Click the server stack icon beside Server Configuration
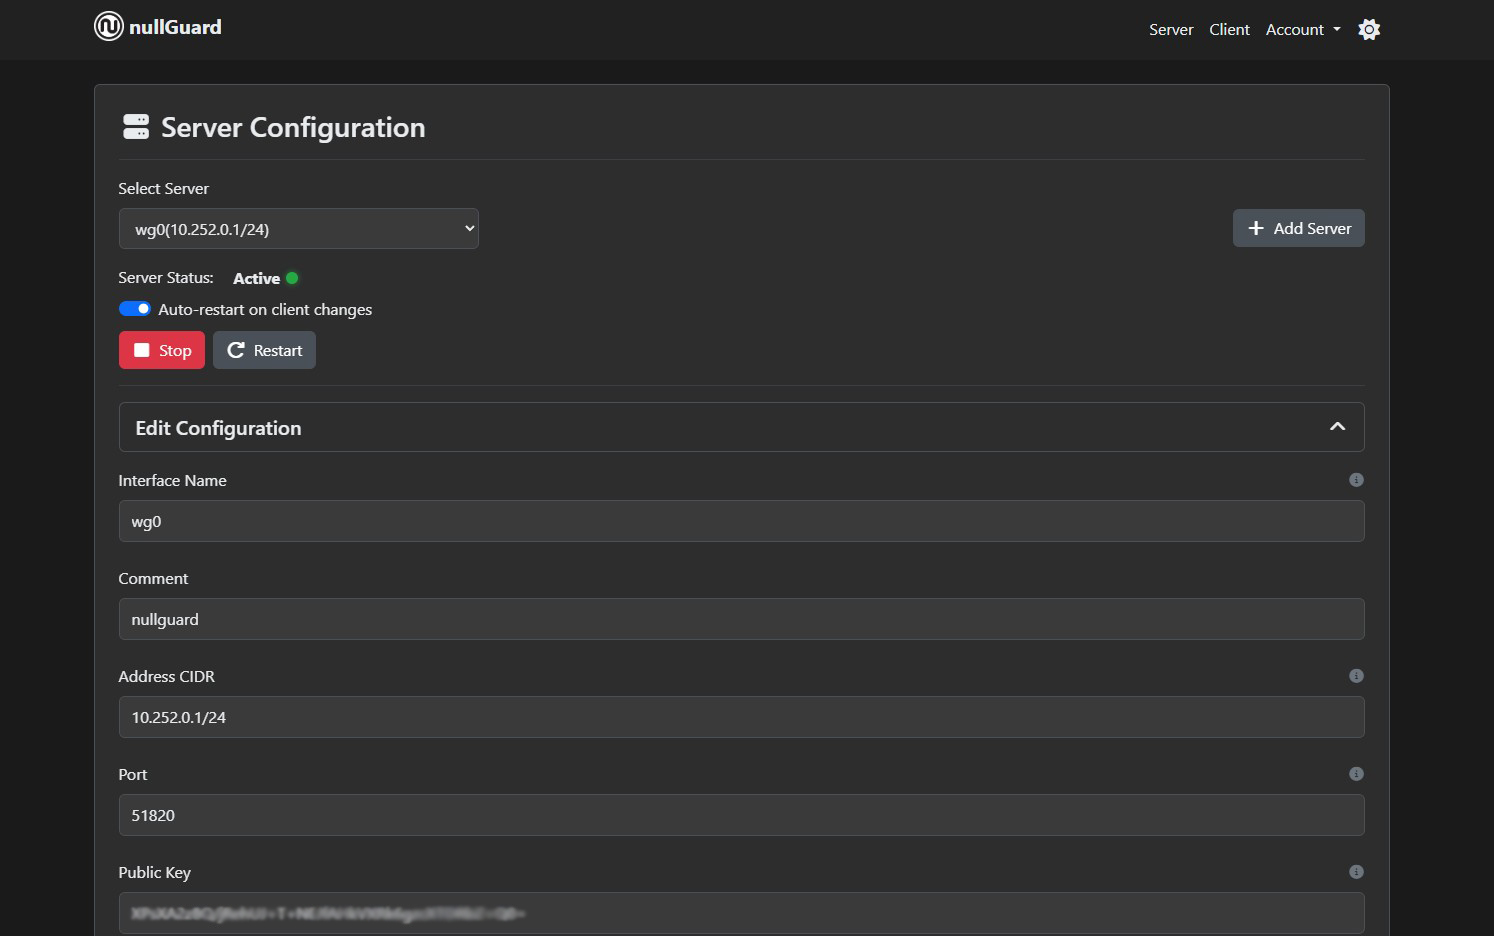 [x=136, y=126]
